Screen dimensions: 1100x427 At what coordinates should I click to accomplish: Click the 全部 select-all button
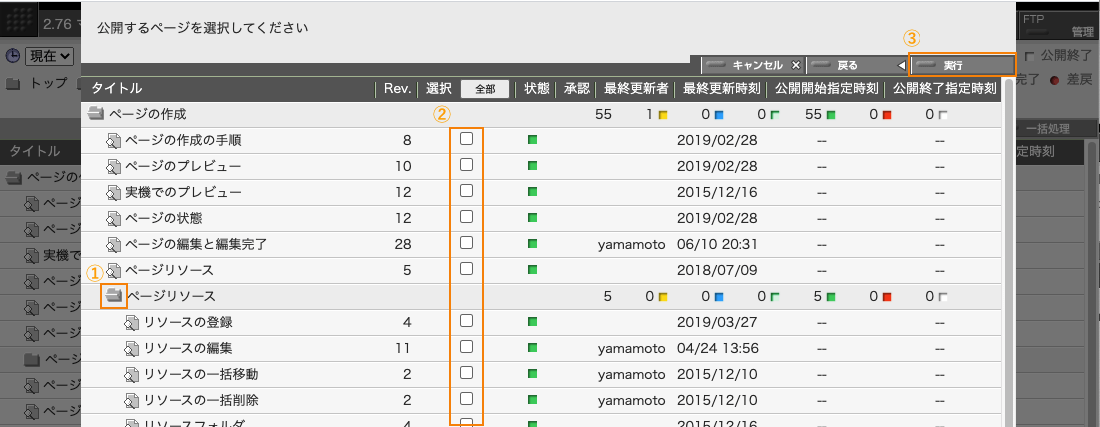485,88
